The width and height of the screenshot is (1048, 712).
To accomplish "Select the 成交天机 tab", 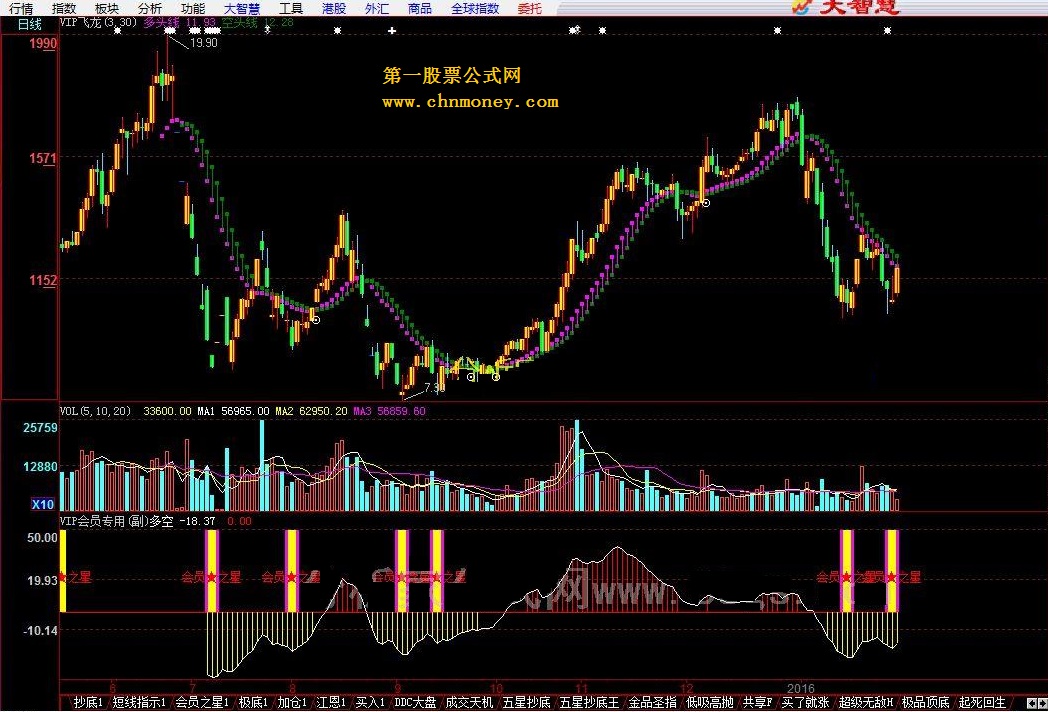I will coord(469,703).
